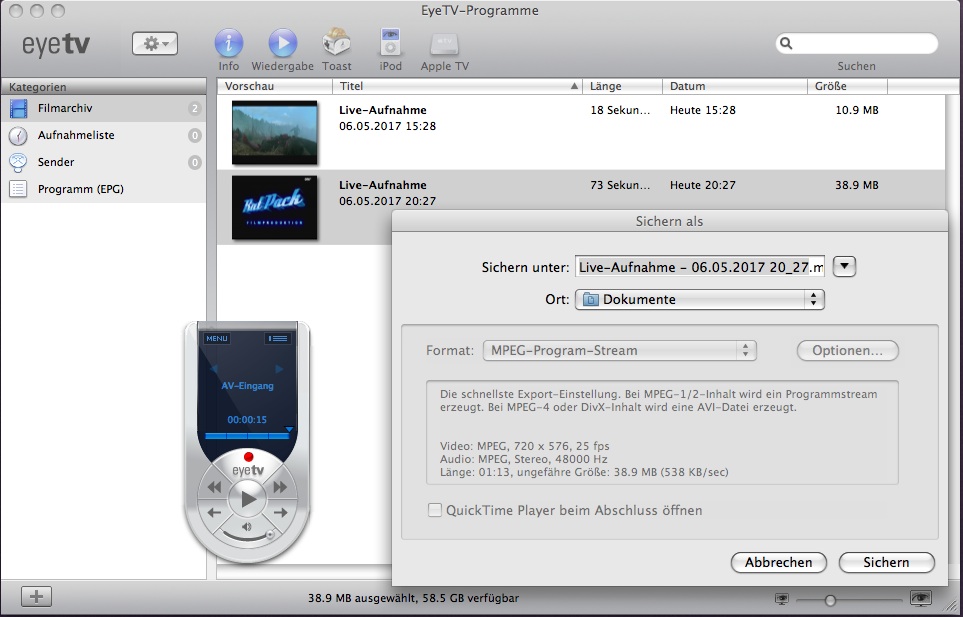Open the gear action menu
This screenshot has width=963, height=617.
[155, 44]
